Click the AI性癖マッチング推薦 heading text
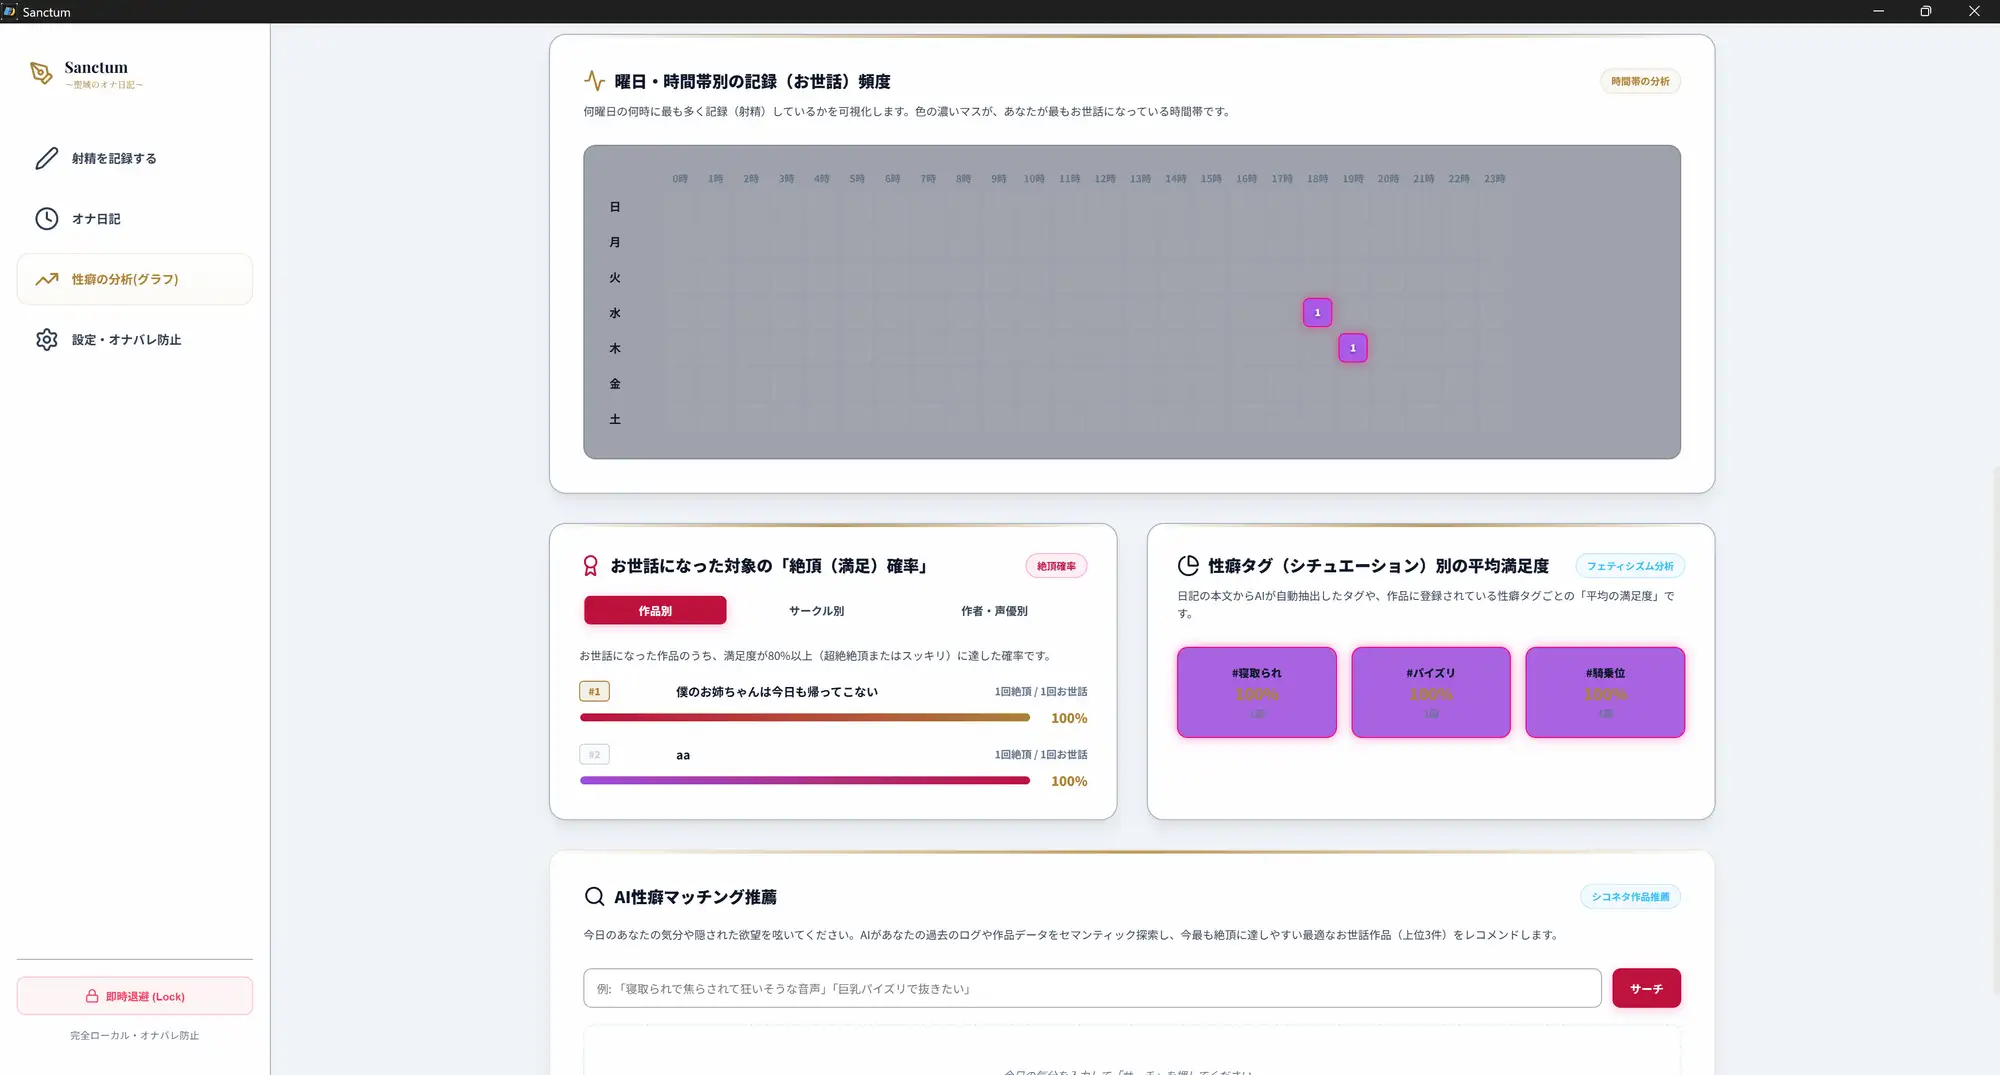The height and width of the screenshot is (1075, 2000). pos(695,897)
